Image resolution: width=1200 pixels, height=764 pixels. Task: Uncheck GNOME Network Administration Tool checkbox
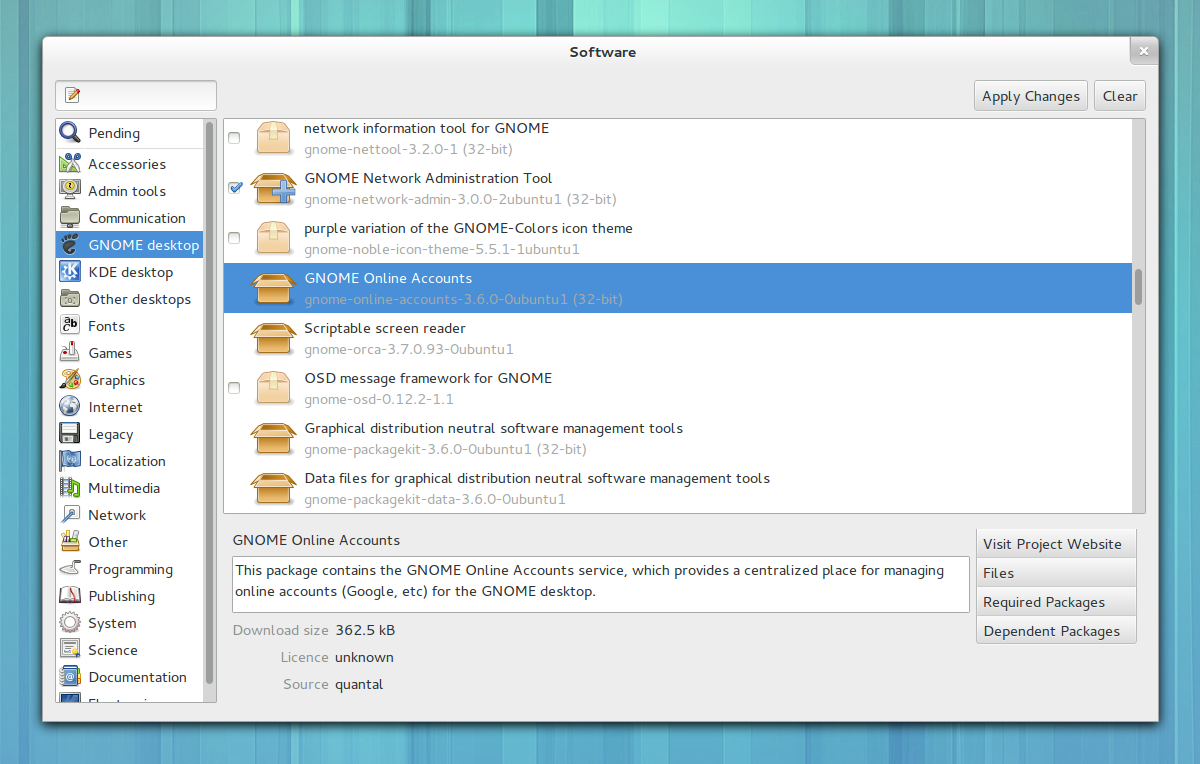234,188
